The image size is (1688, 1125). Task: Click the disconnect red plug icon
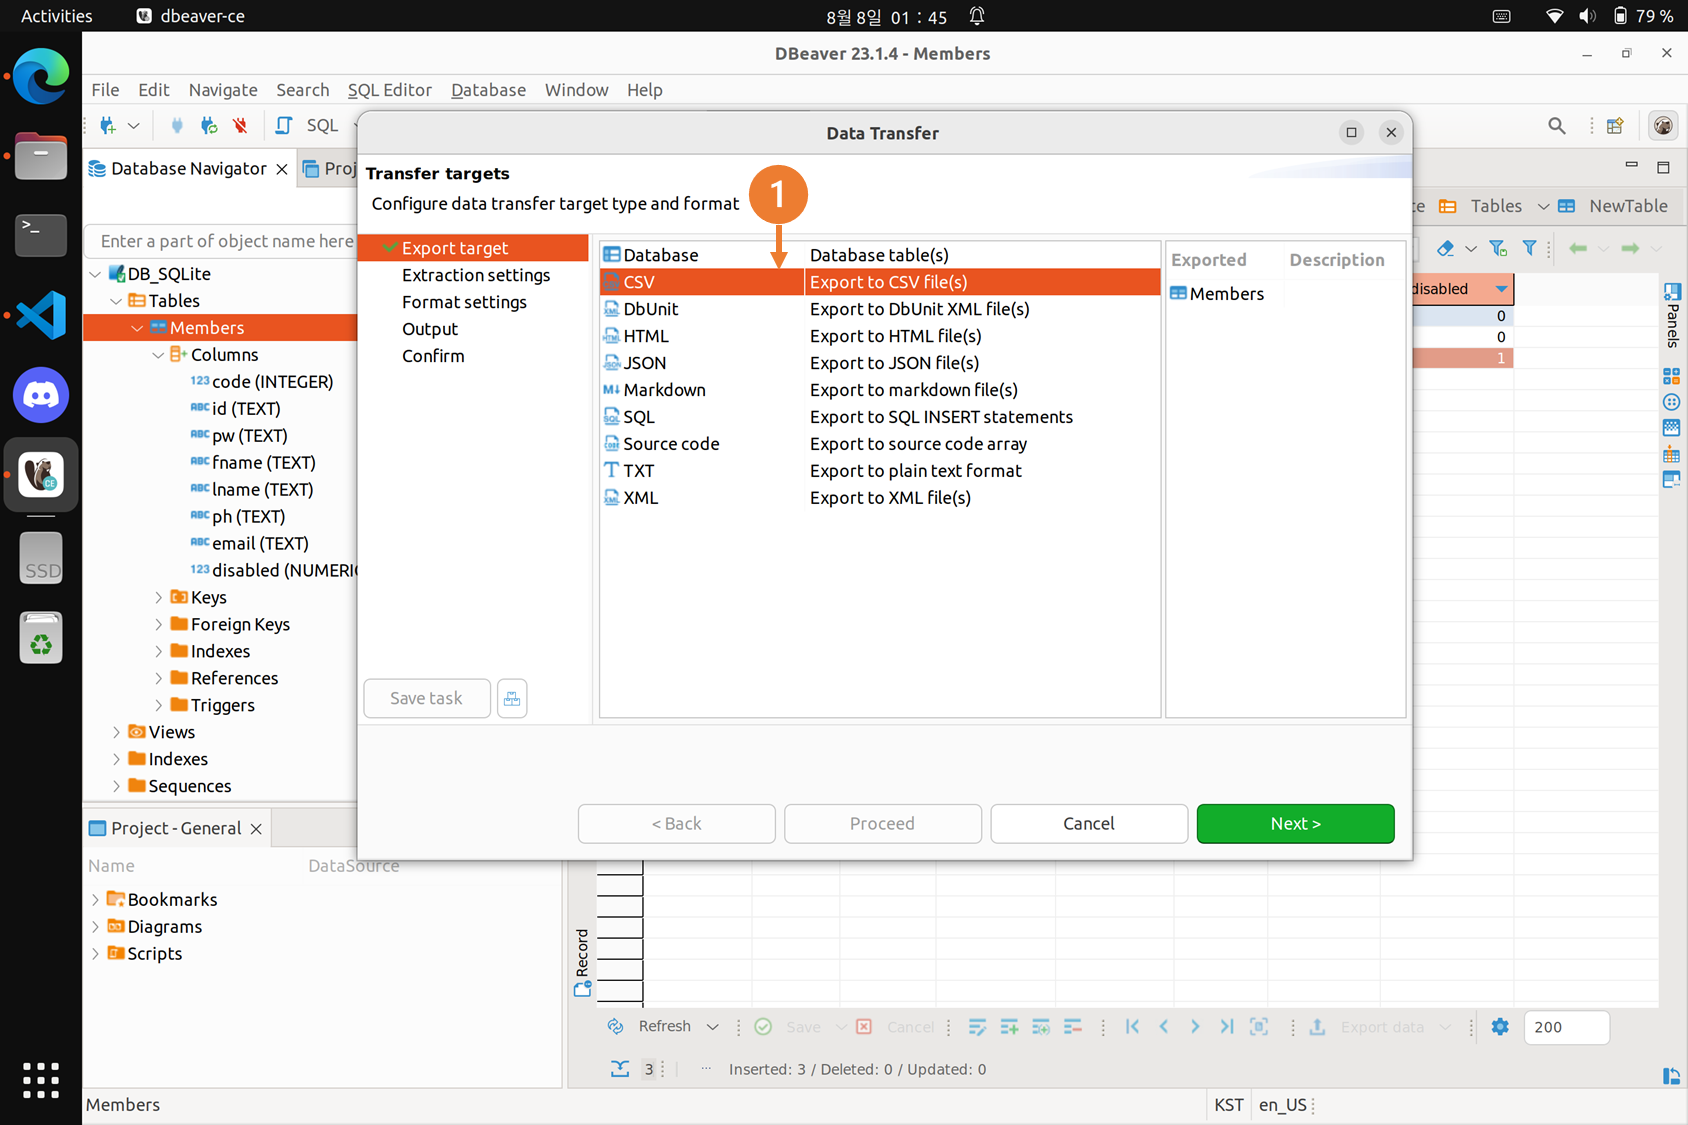pyautogui.click(x=240, y=125)
